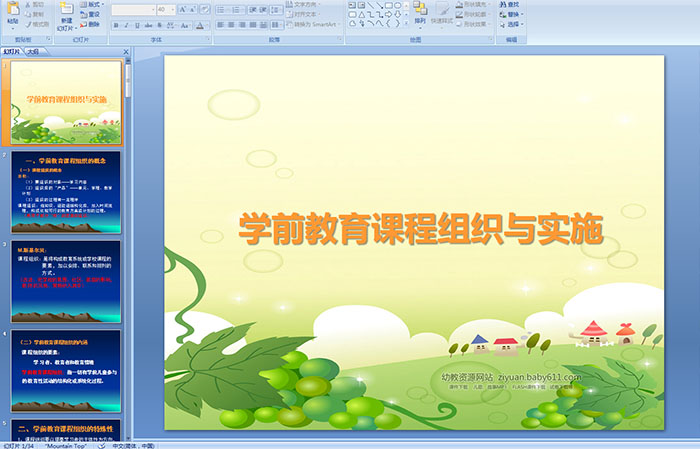Image resolution: width=700 pixels, height=449 pixels.
Task: Click the Copy (复制) button
Action: point(34,14)
